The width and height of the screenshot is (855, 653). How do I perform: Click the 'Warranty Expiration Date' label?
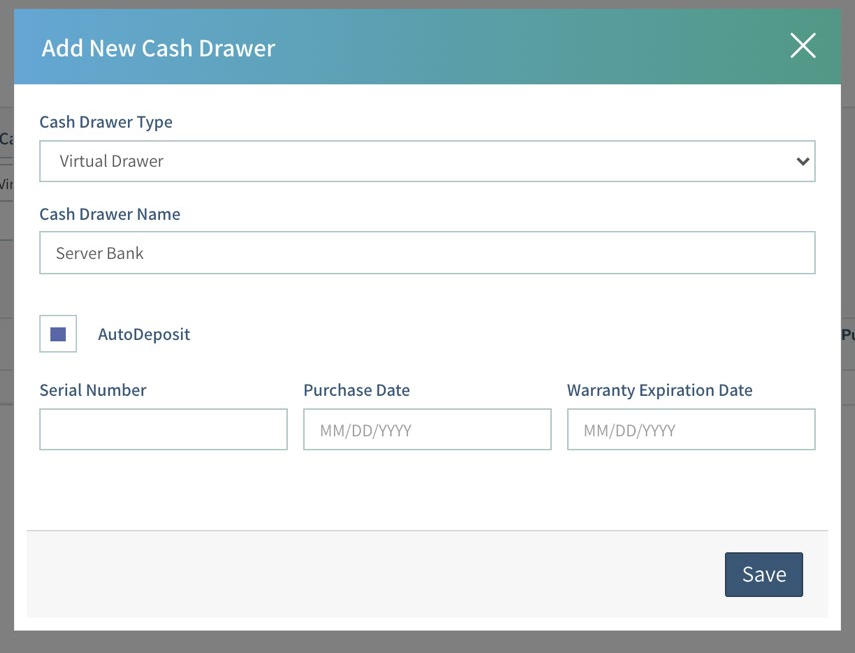tap(659, 390)
